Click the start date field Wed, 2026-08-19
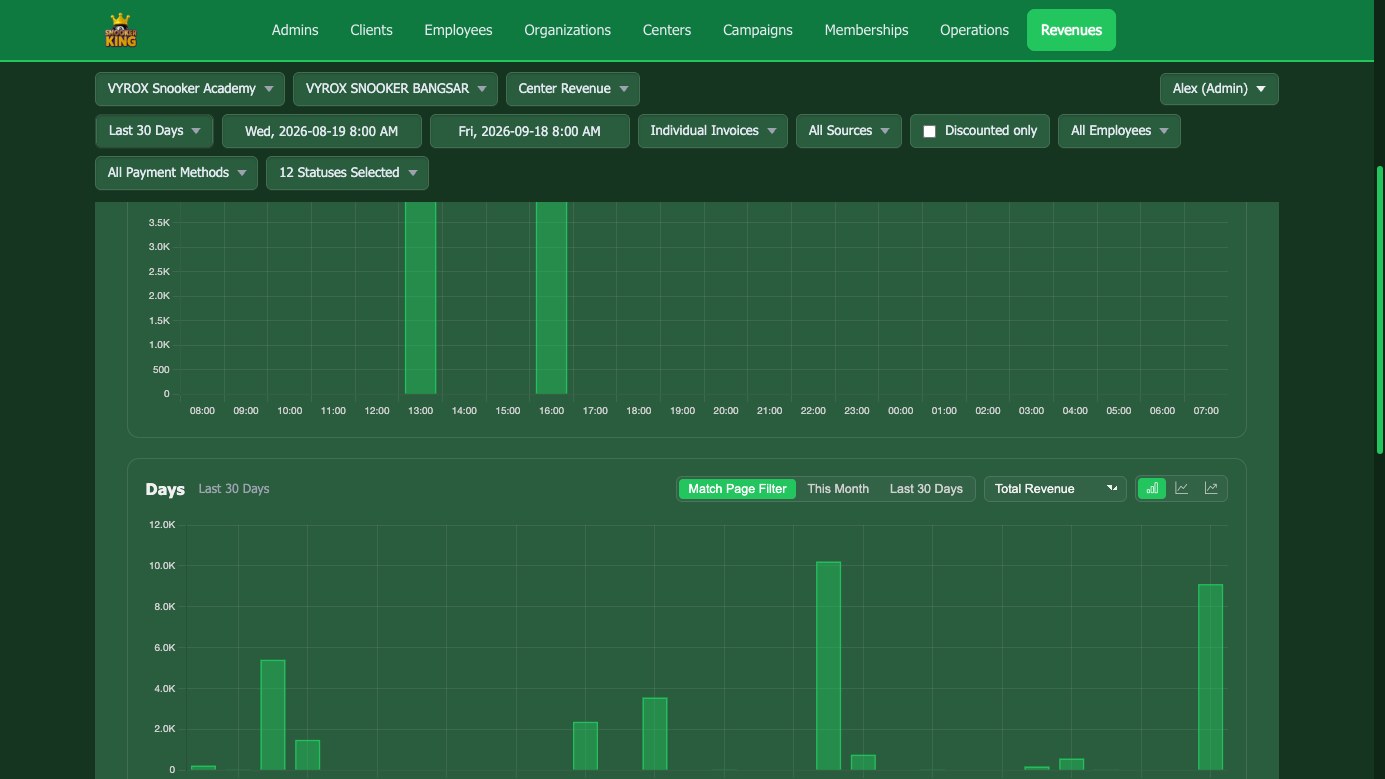 click(x=321, y=131)
